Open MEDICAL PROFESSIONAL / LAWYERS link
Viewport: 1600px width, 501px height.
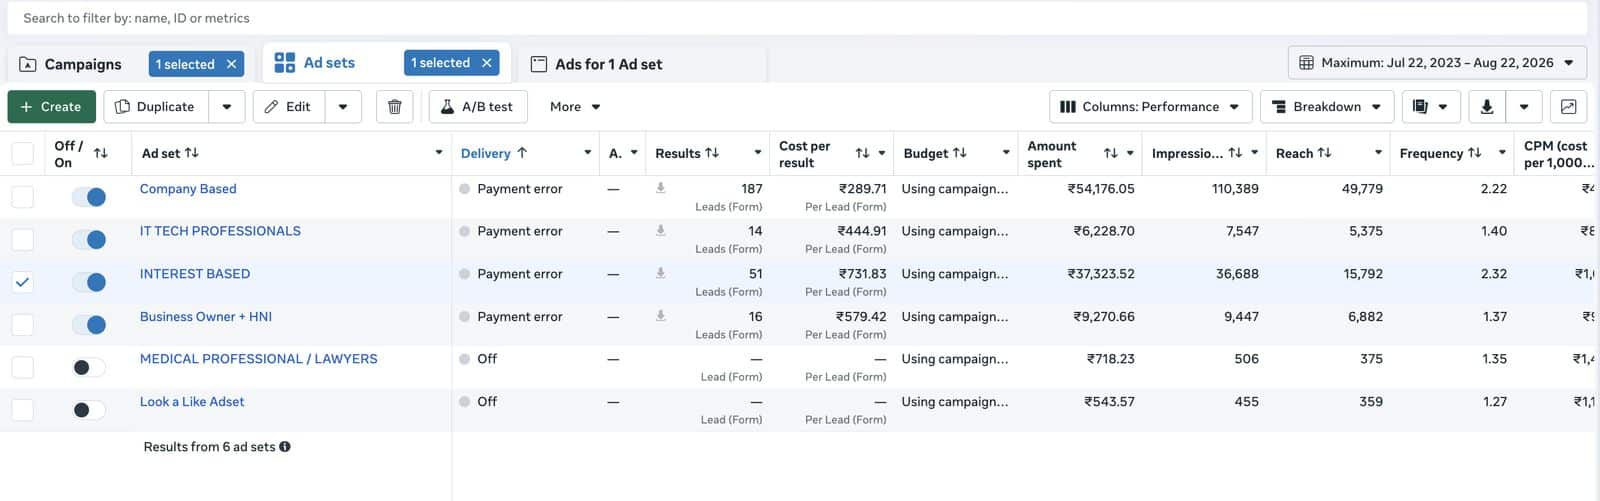tap(259, 359)
